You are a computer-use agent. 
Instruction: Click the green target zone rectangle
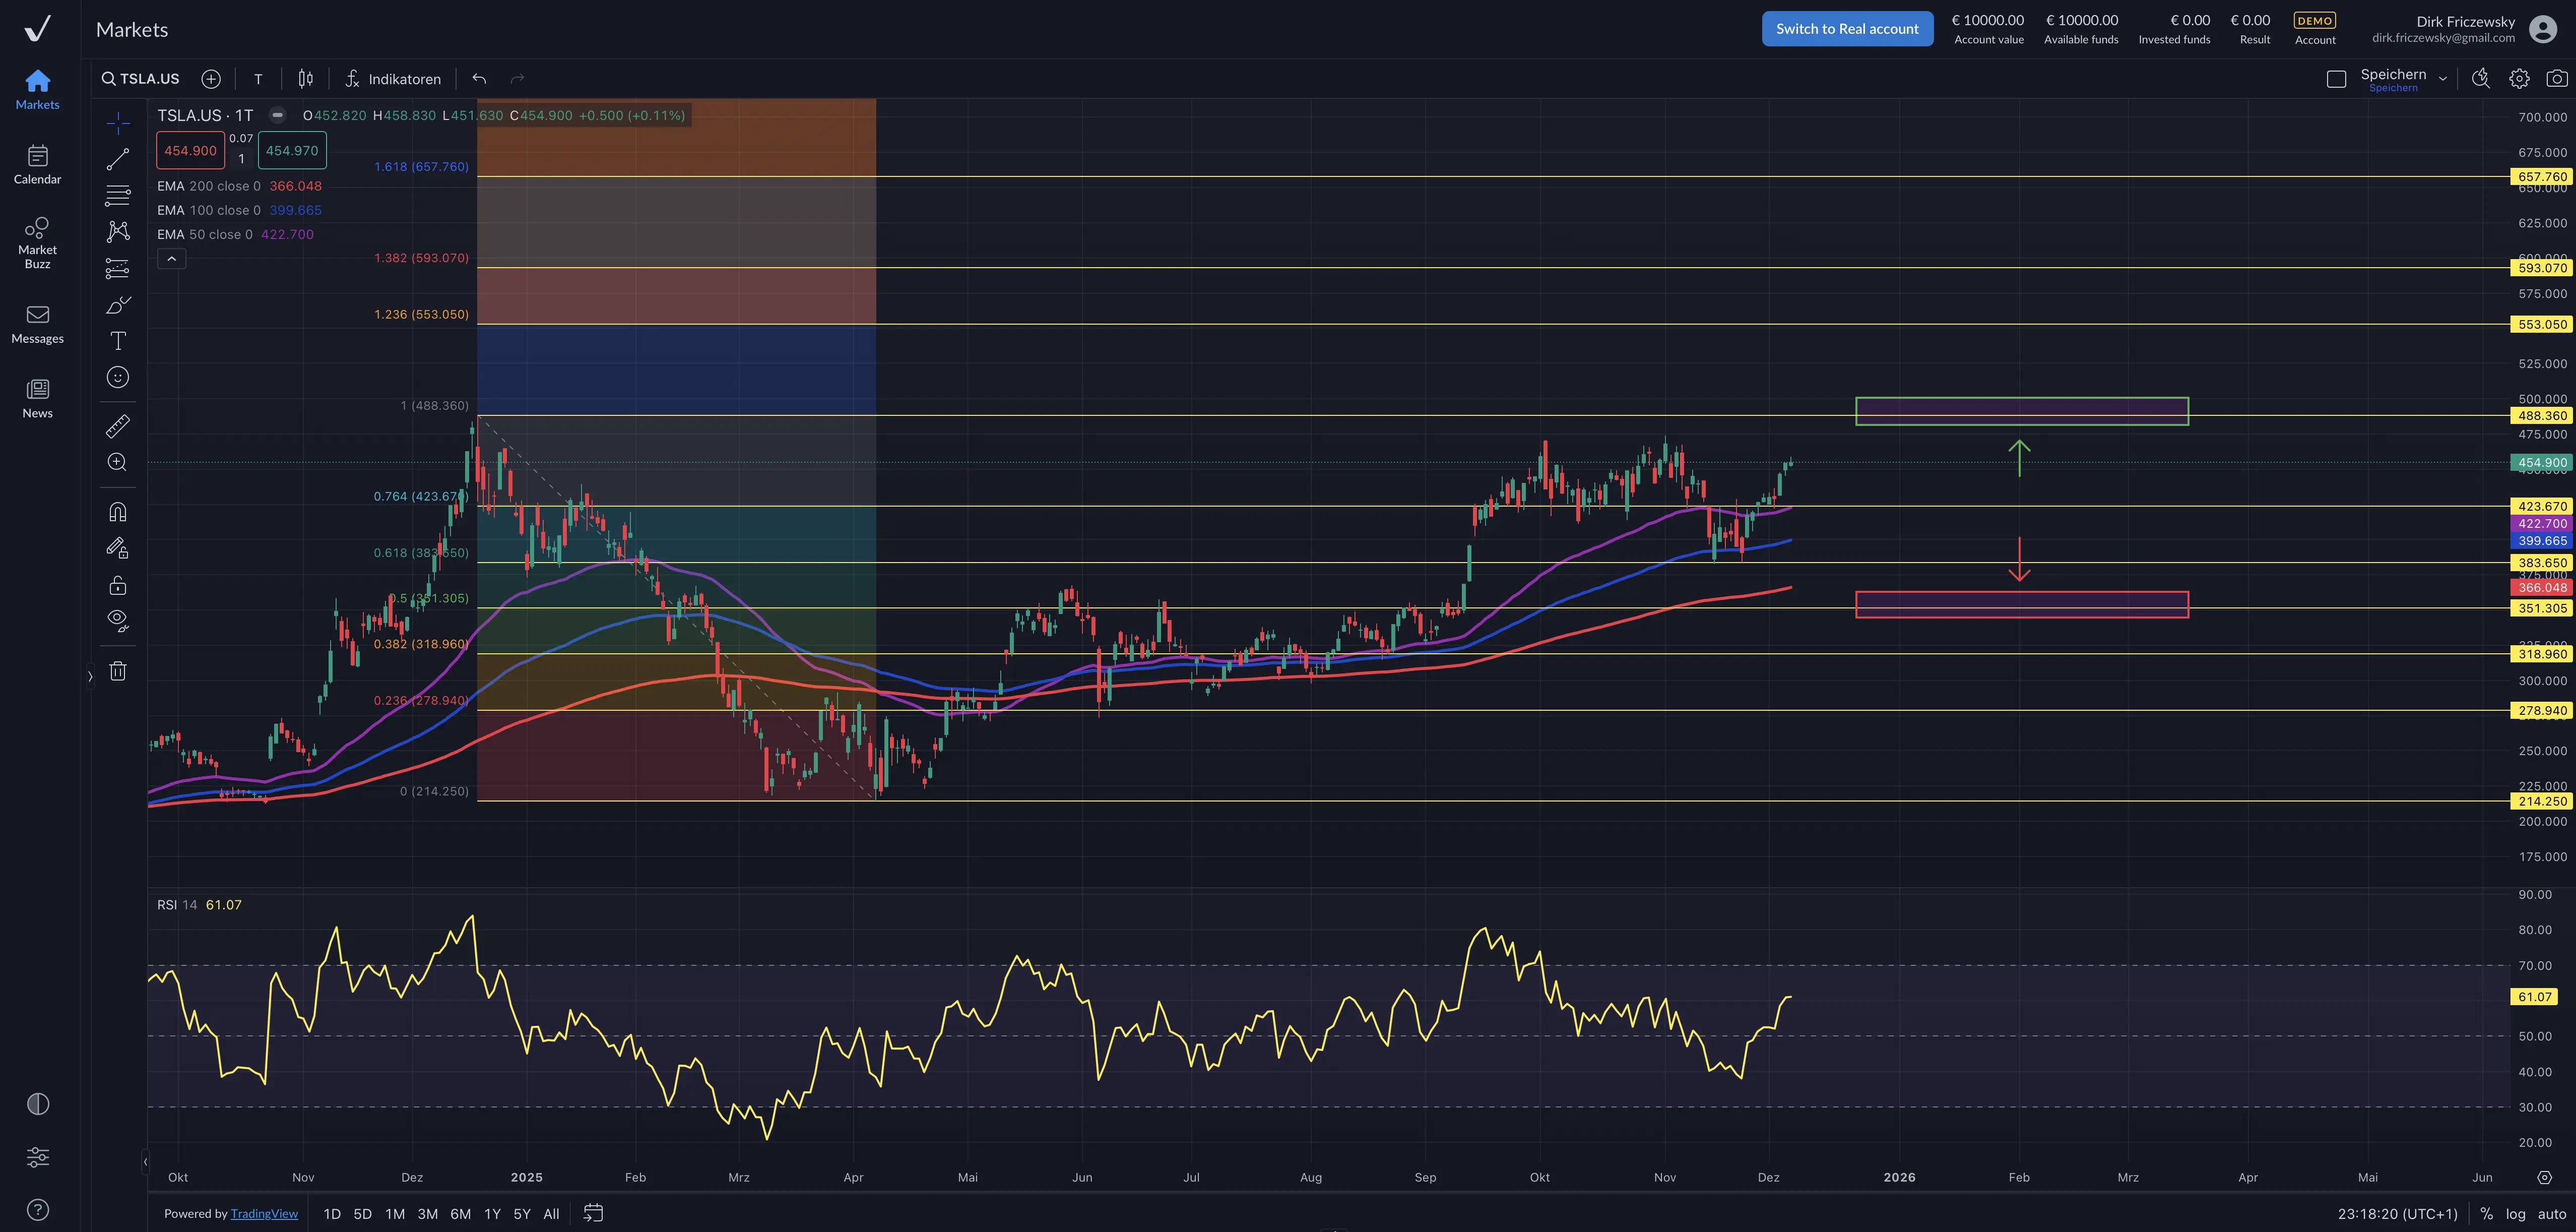2021,404
